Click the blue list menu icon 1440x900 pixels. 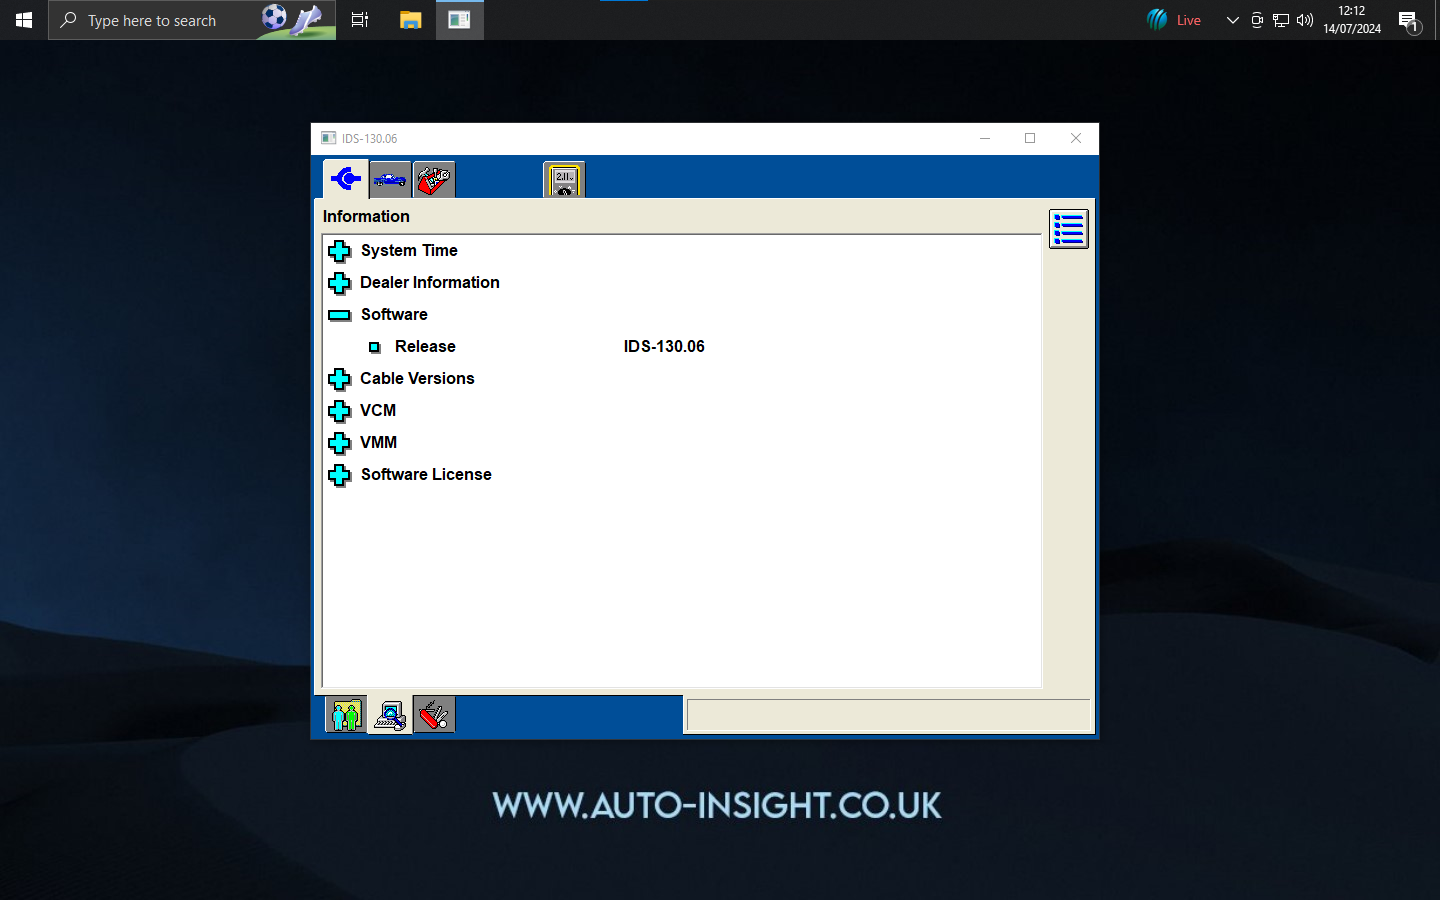(1068, 229)
